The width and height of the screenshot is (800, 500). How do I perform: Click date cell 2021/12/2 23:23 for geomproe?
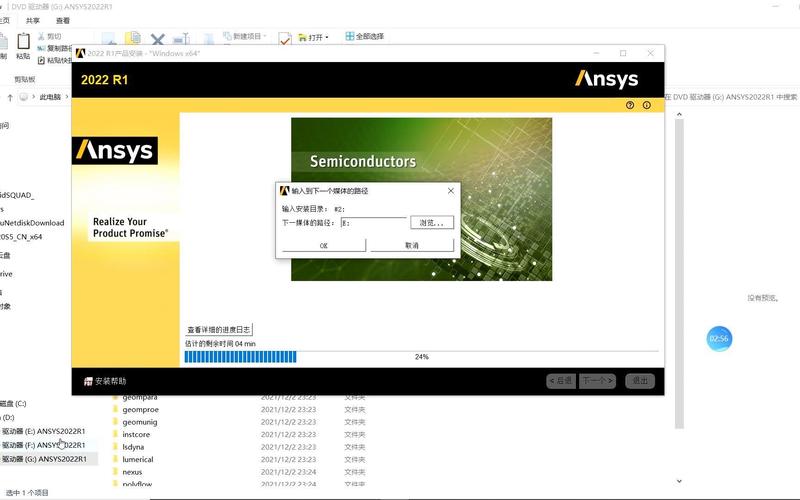pyautogui.click(x=288, y=410)
